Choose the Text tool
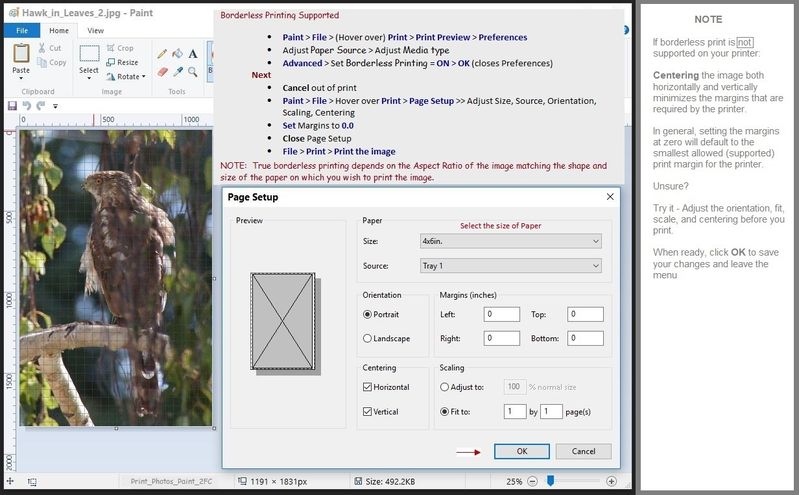 click(x=193, y=53)
